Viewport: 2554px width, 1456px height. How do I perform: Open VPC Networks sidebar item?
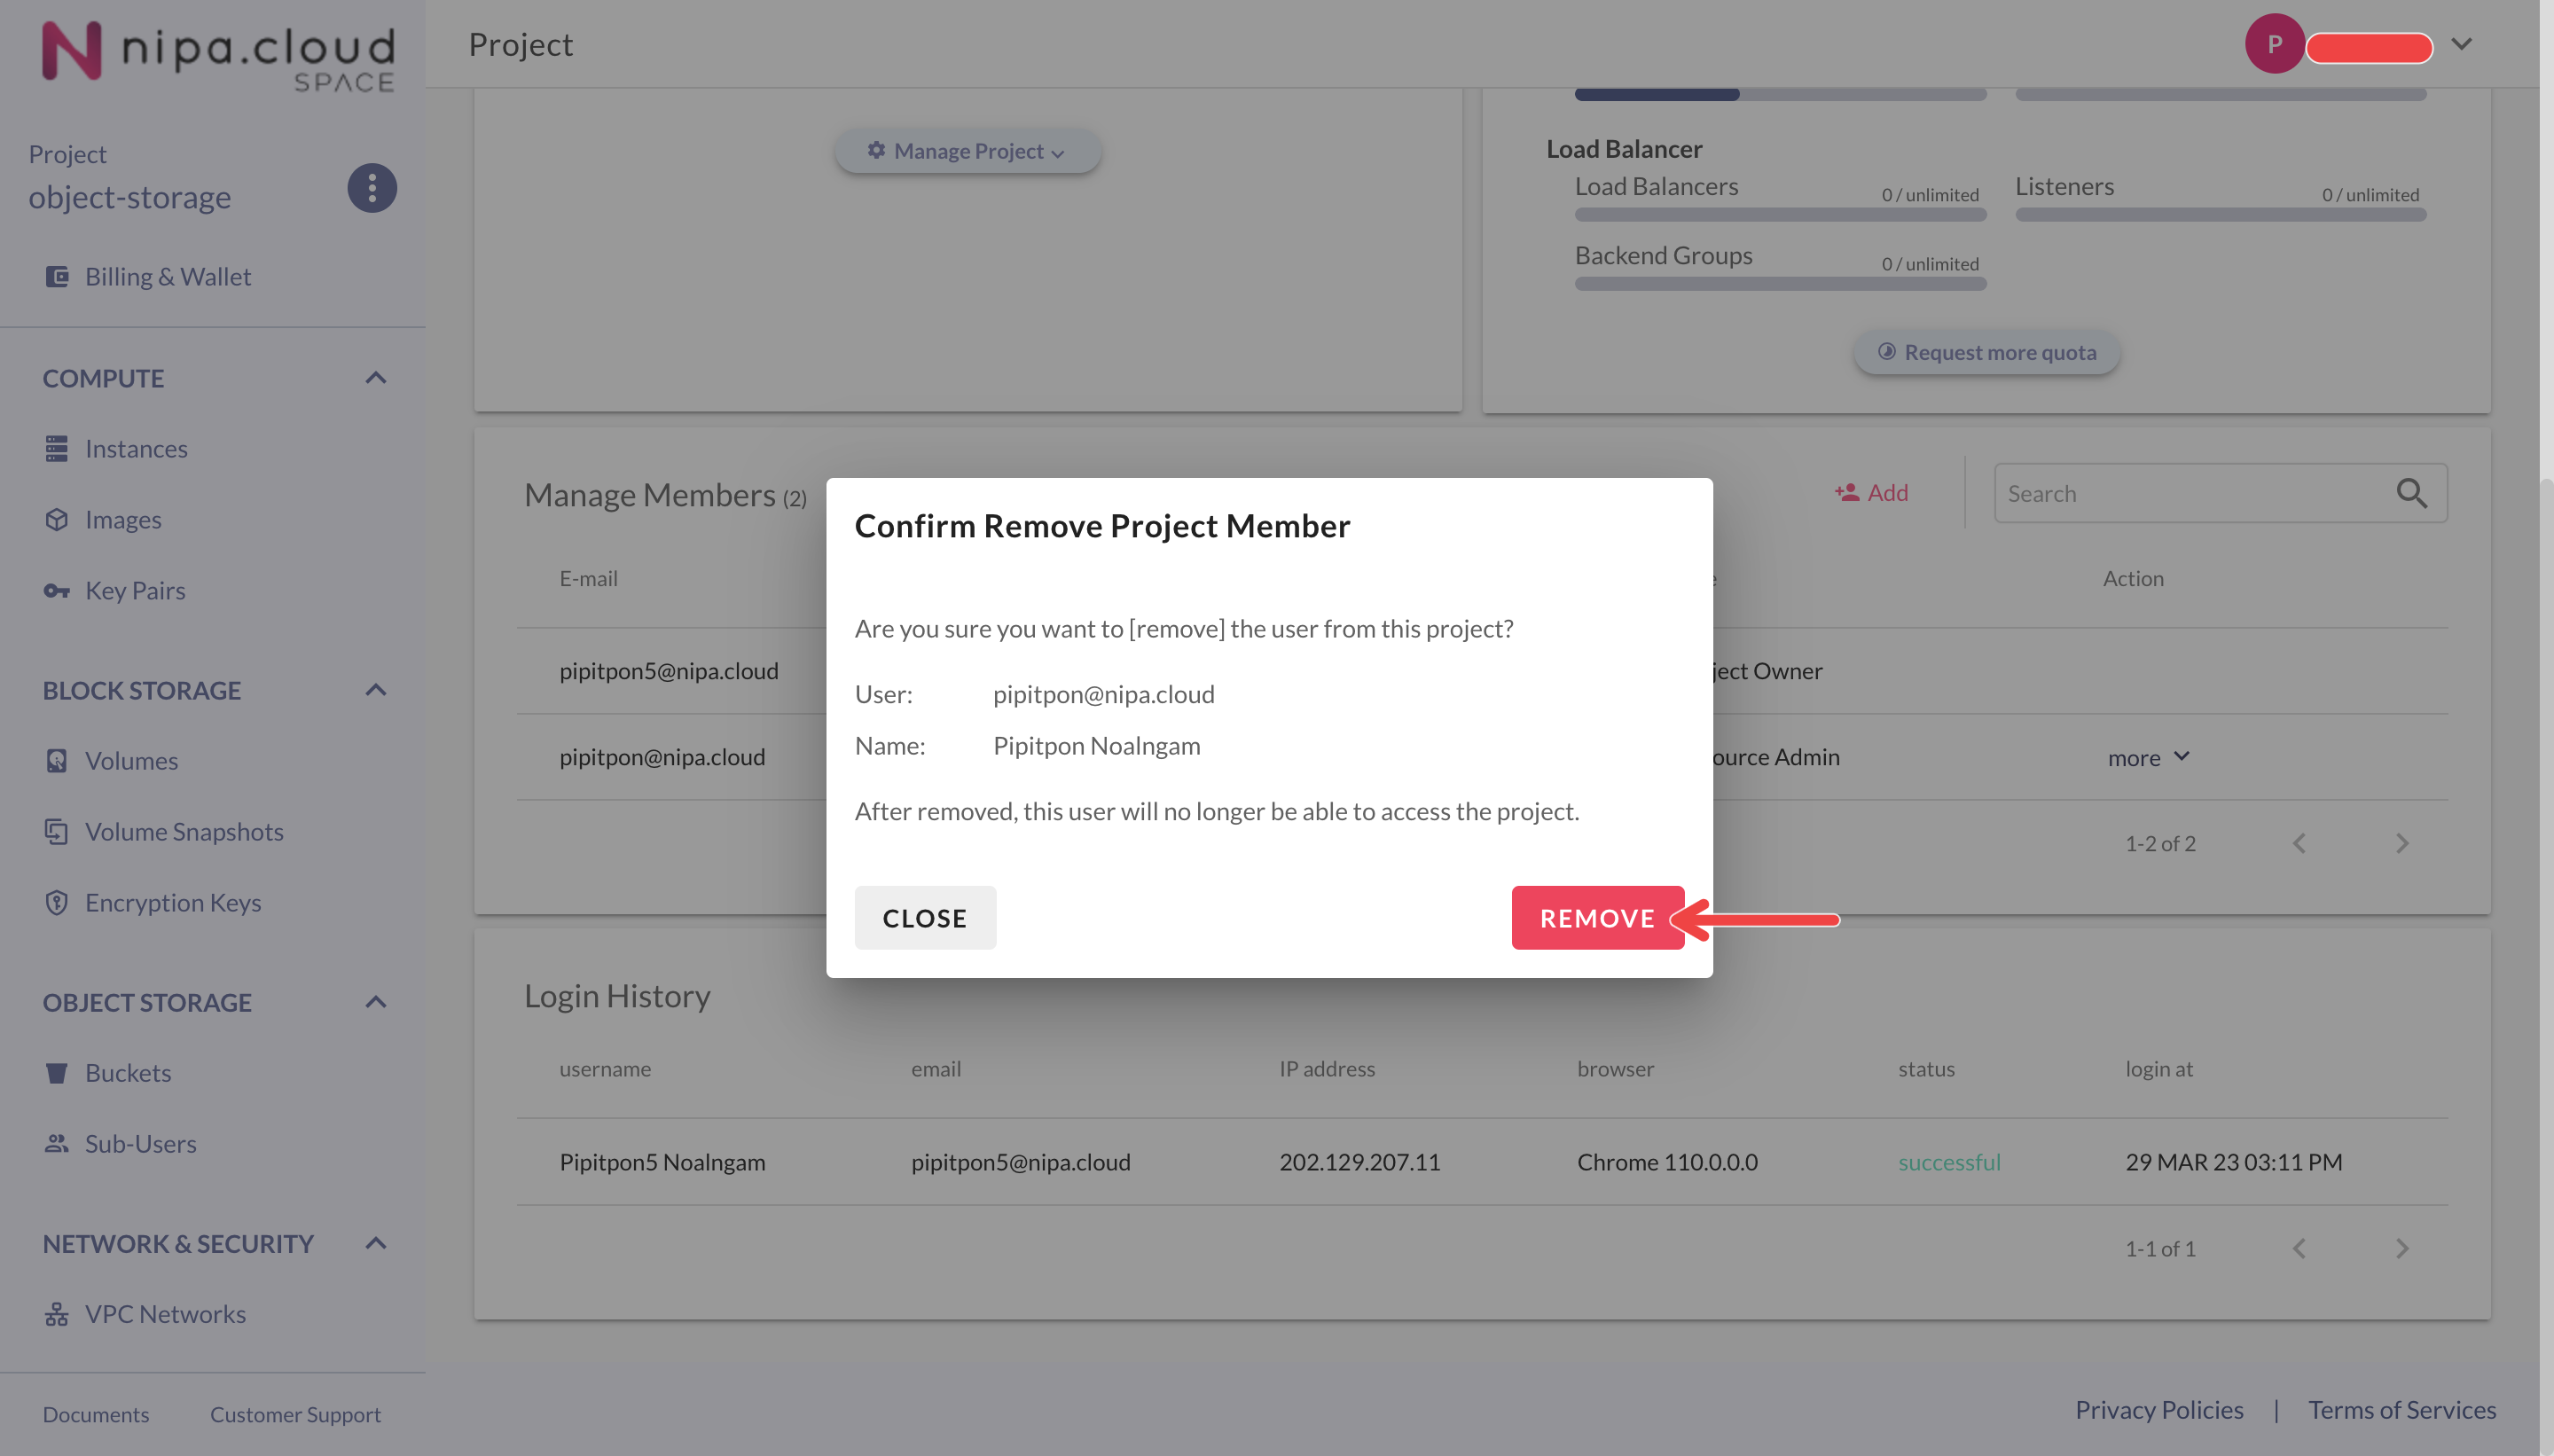[165, 1314]
